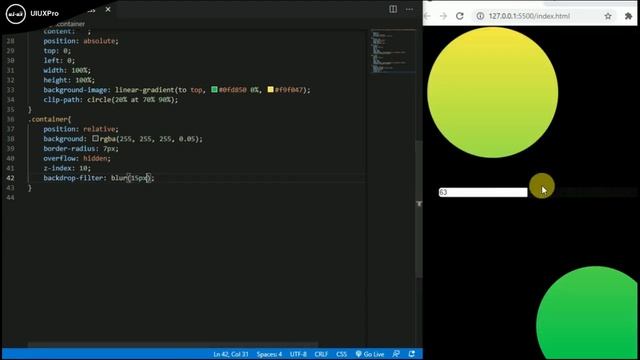Click the UTF-8 encoding status item
The image size is (640, 360).
298,354
